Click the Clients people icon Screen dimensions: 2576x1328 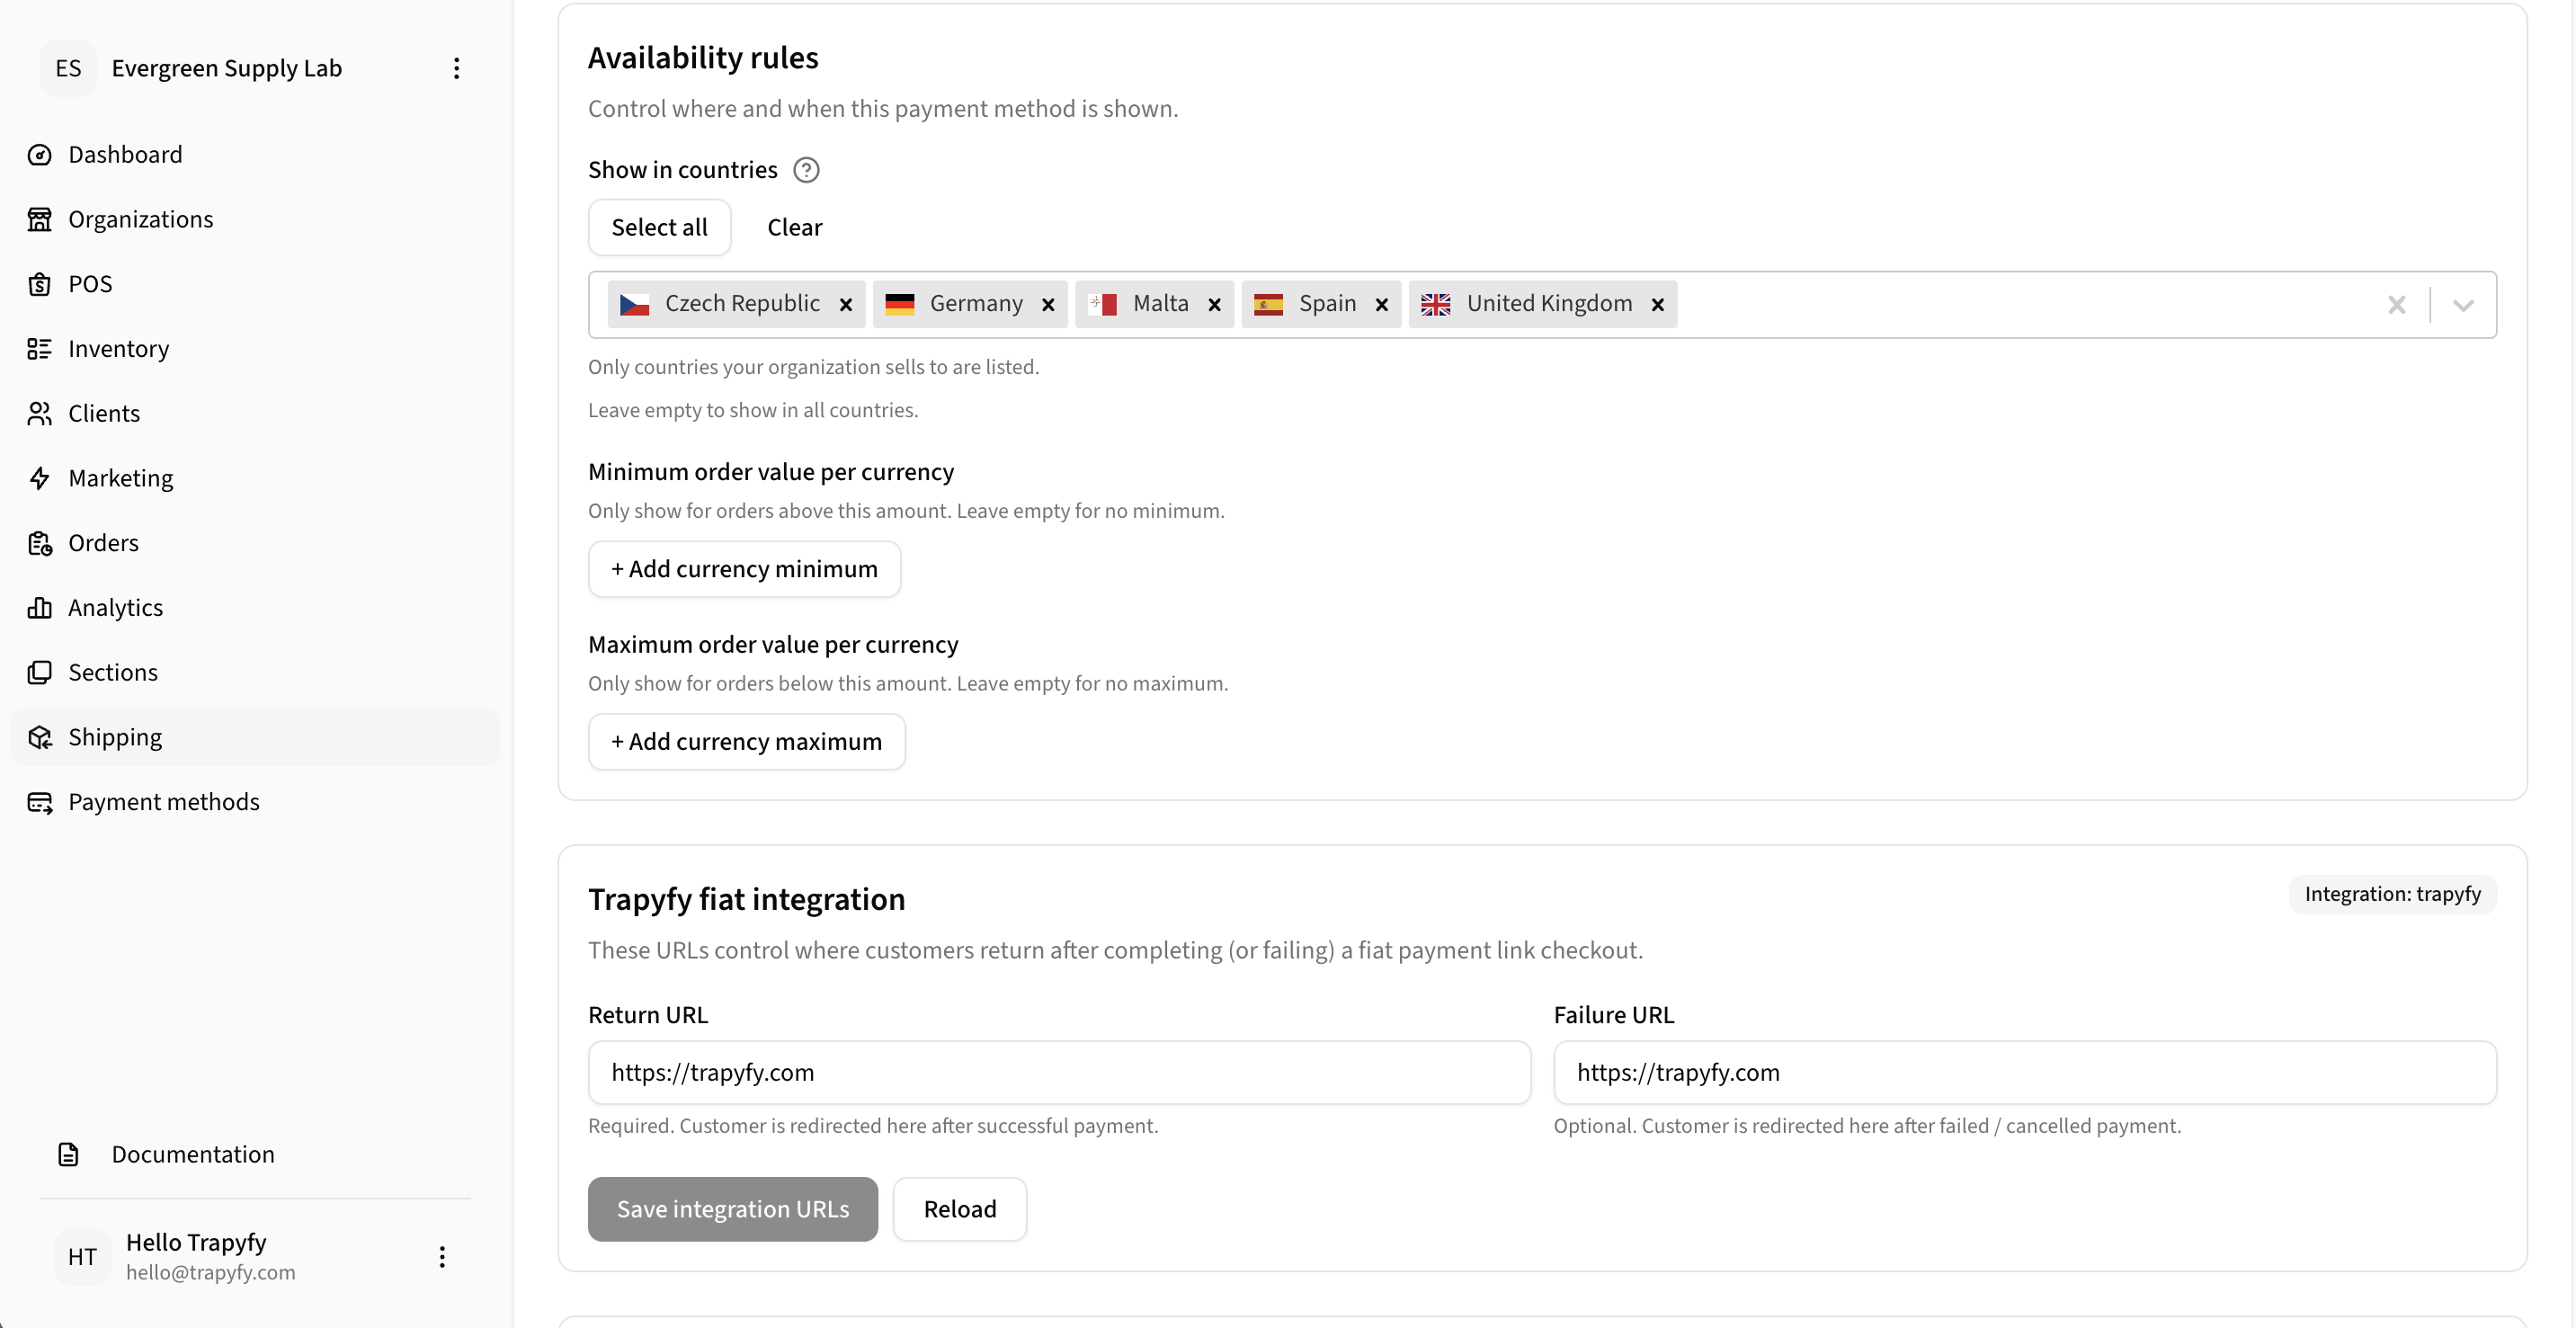pos(40,413)
